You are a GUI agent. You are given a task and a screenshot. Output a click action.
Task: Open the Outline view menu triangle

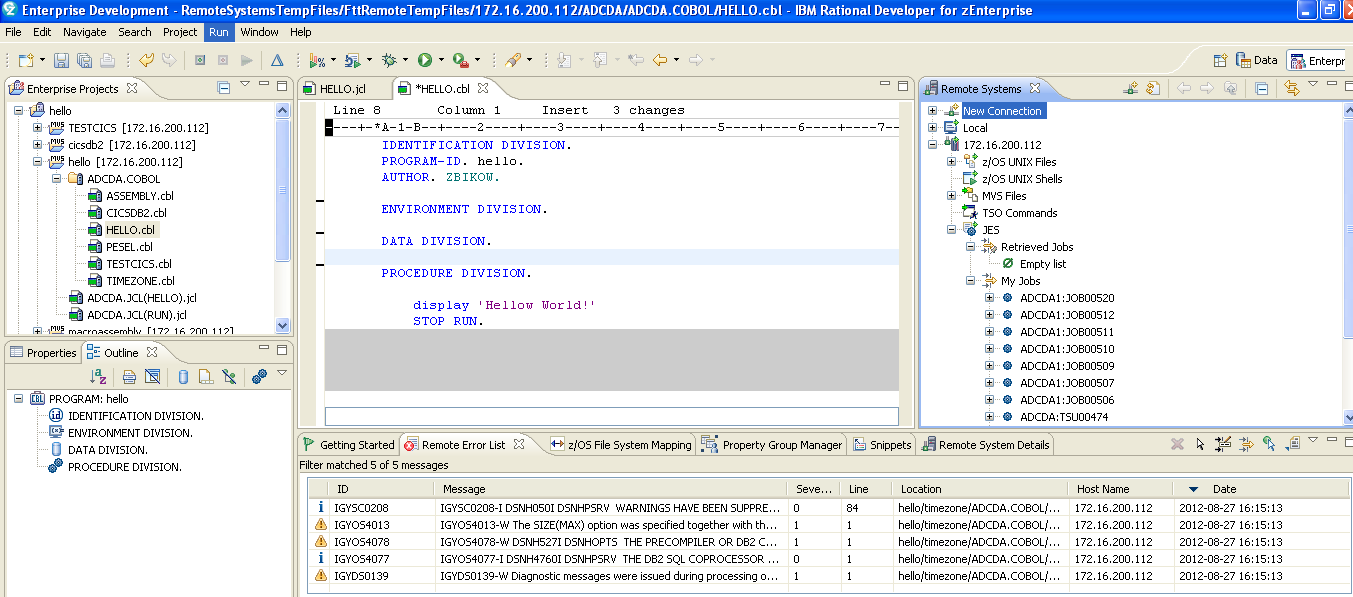(281, 374)
